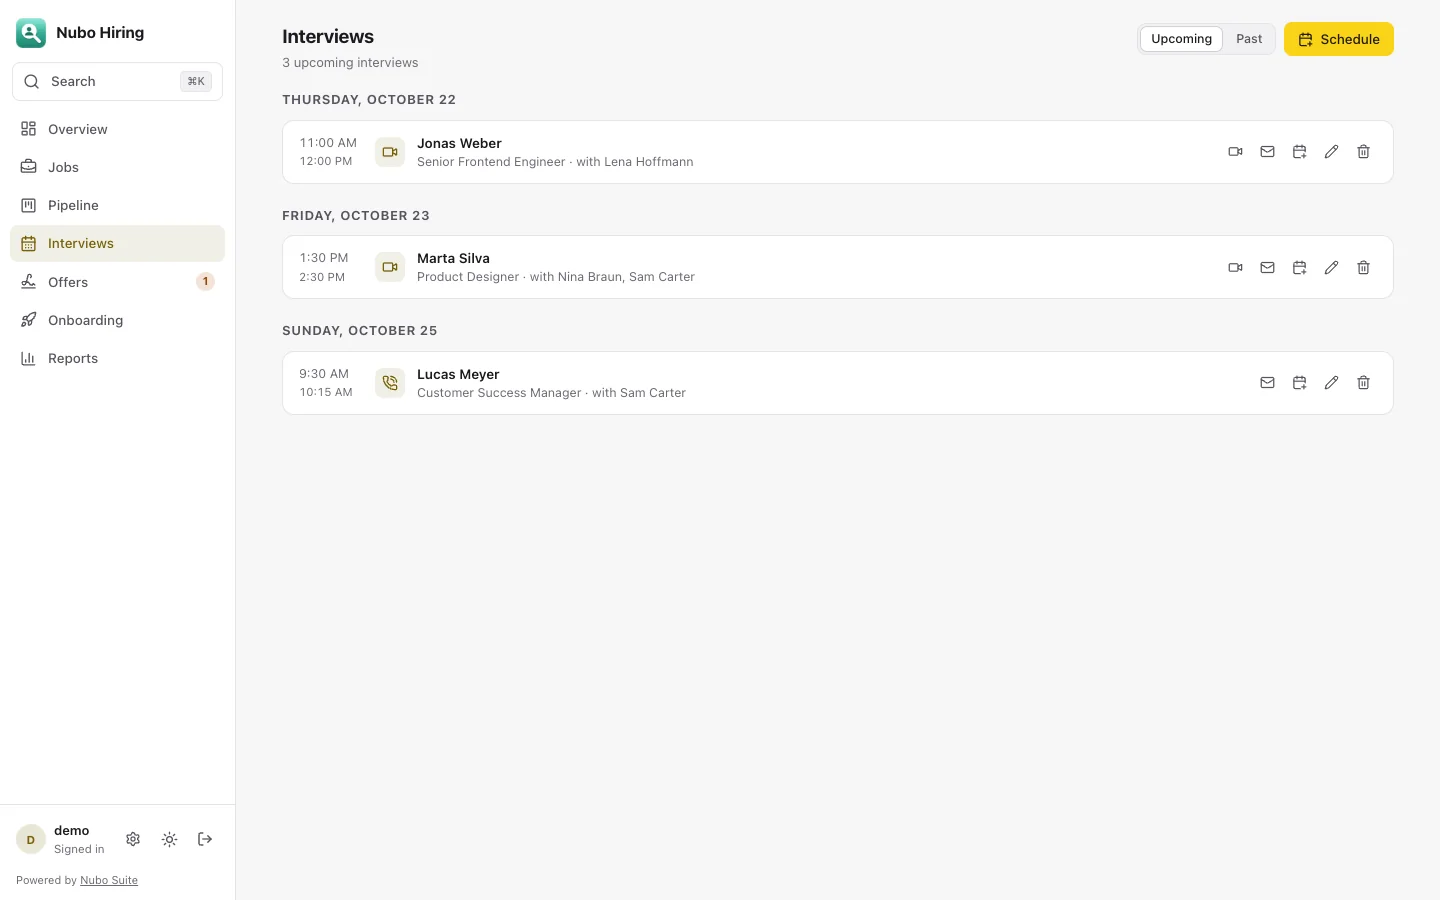
Task: Edit Jonas Weber interview pencil icon
Action: pyautogui.click(x=1331, y=152)
